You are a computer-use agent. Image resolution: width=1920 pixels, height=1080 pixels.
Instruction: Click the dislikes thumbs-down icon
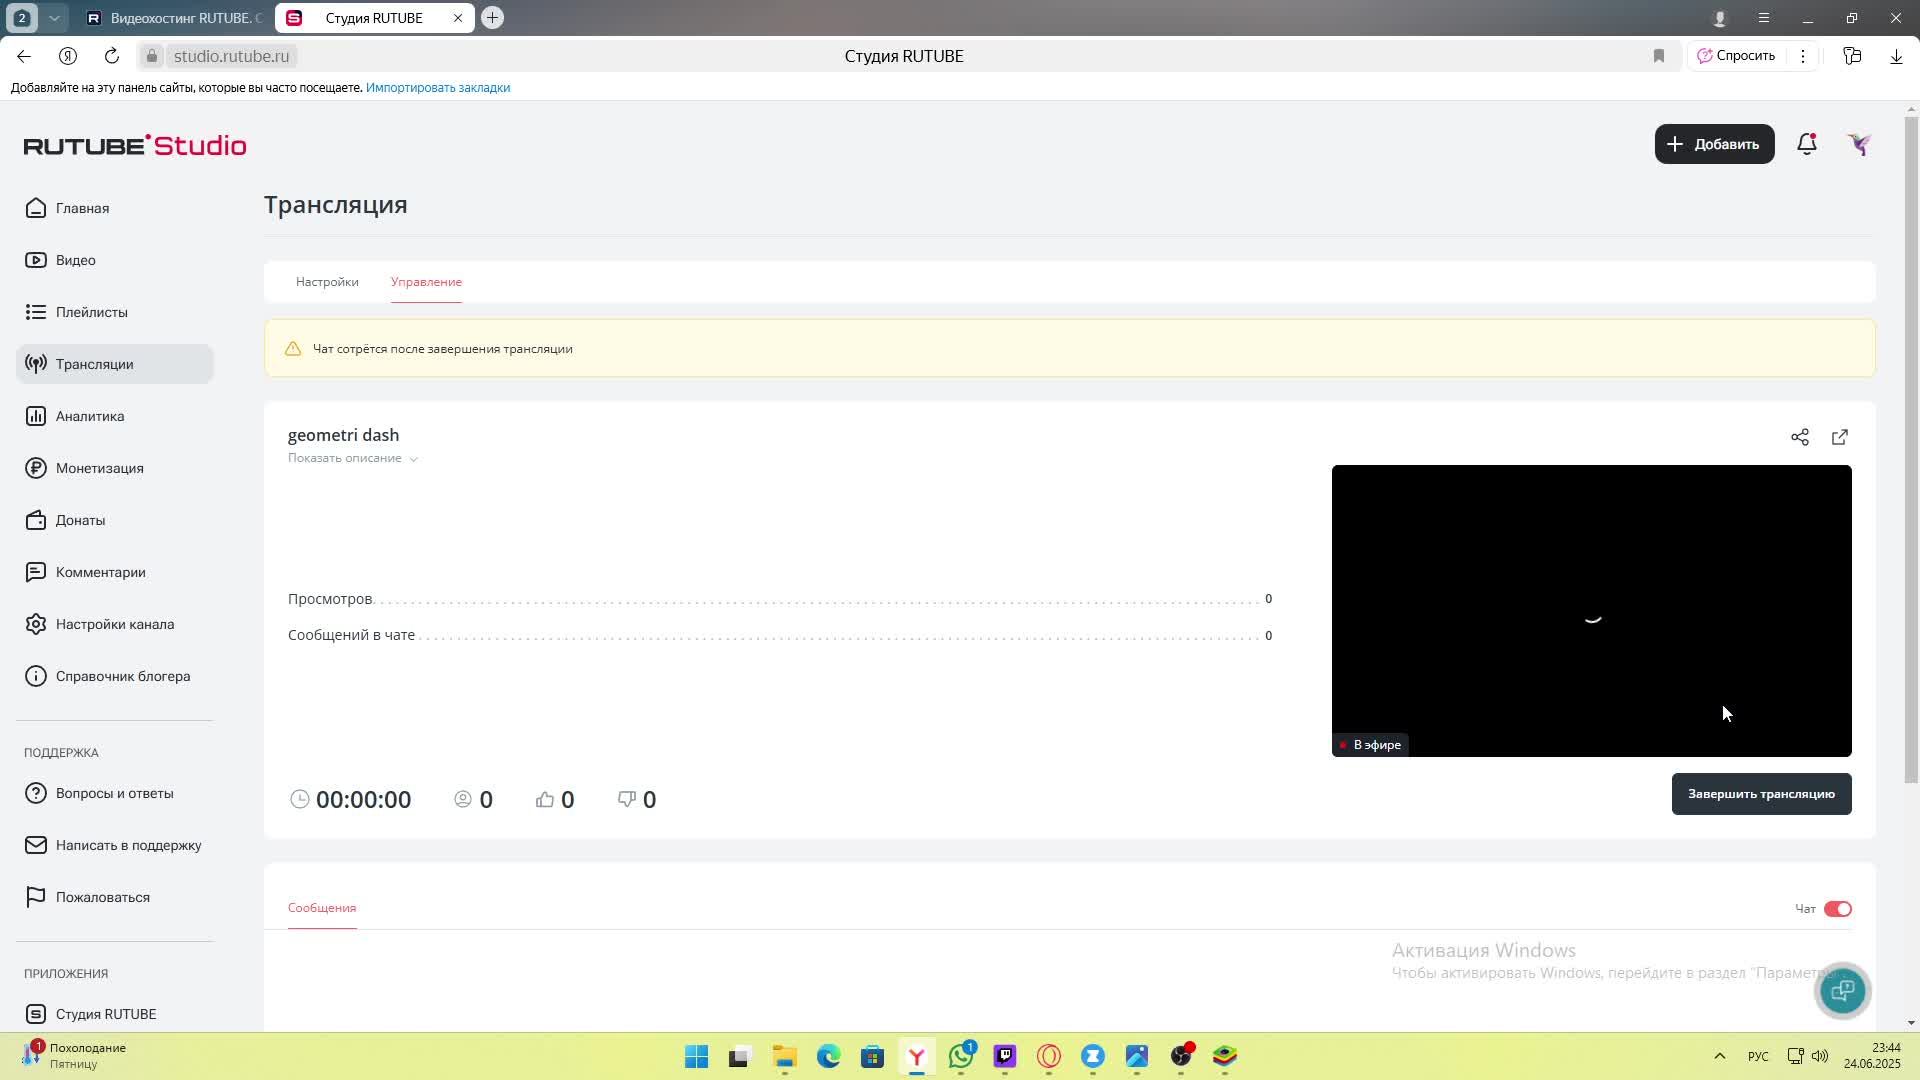point(627,799)
